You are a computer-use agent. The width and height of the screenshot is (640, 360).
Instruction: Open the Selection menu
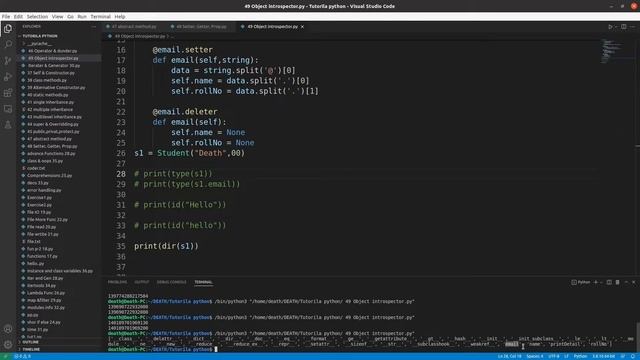point(37,17)
